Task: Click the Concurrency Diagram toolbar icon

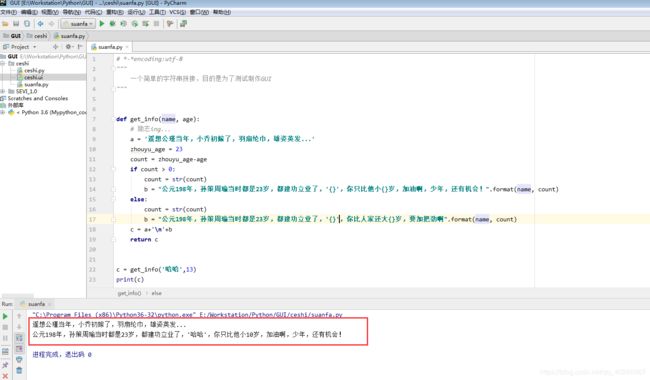Action: (x=146, y=24)
